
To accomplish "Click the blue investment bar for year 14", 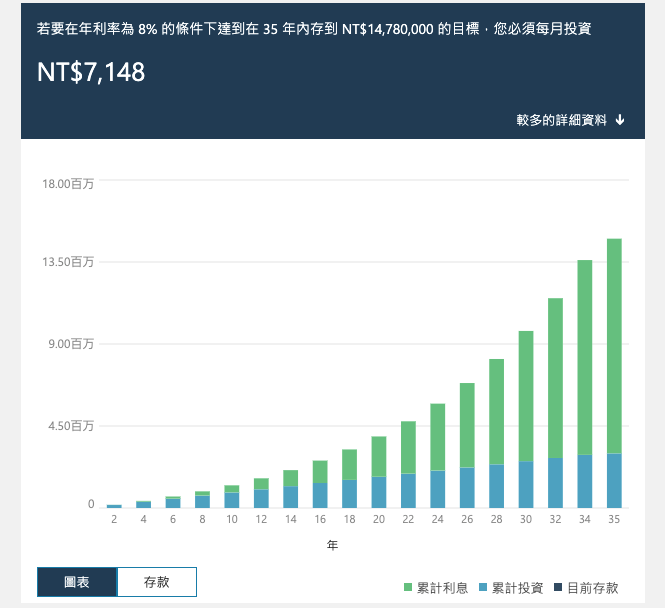I will coord(291,497).
